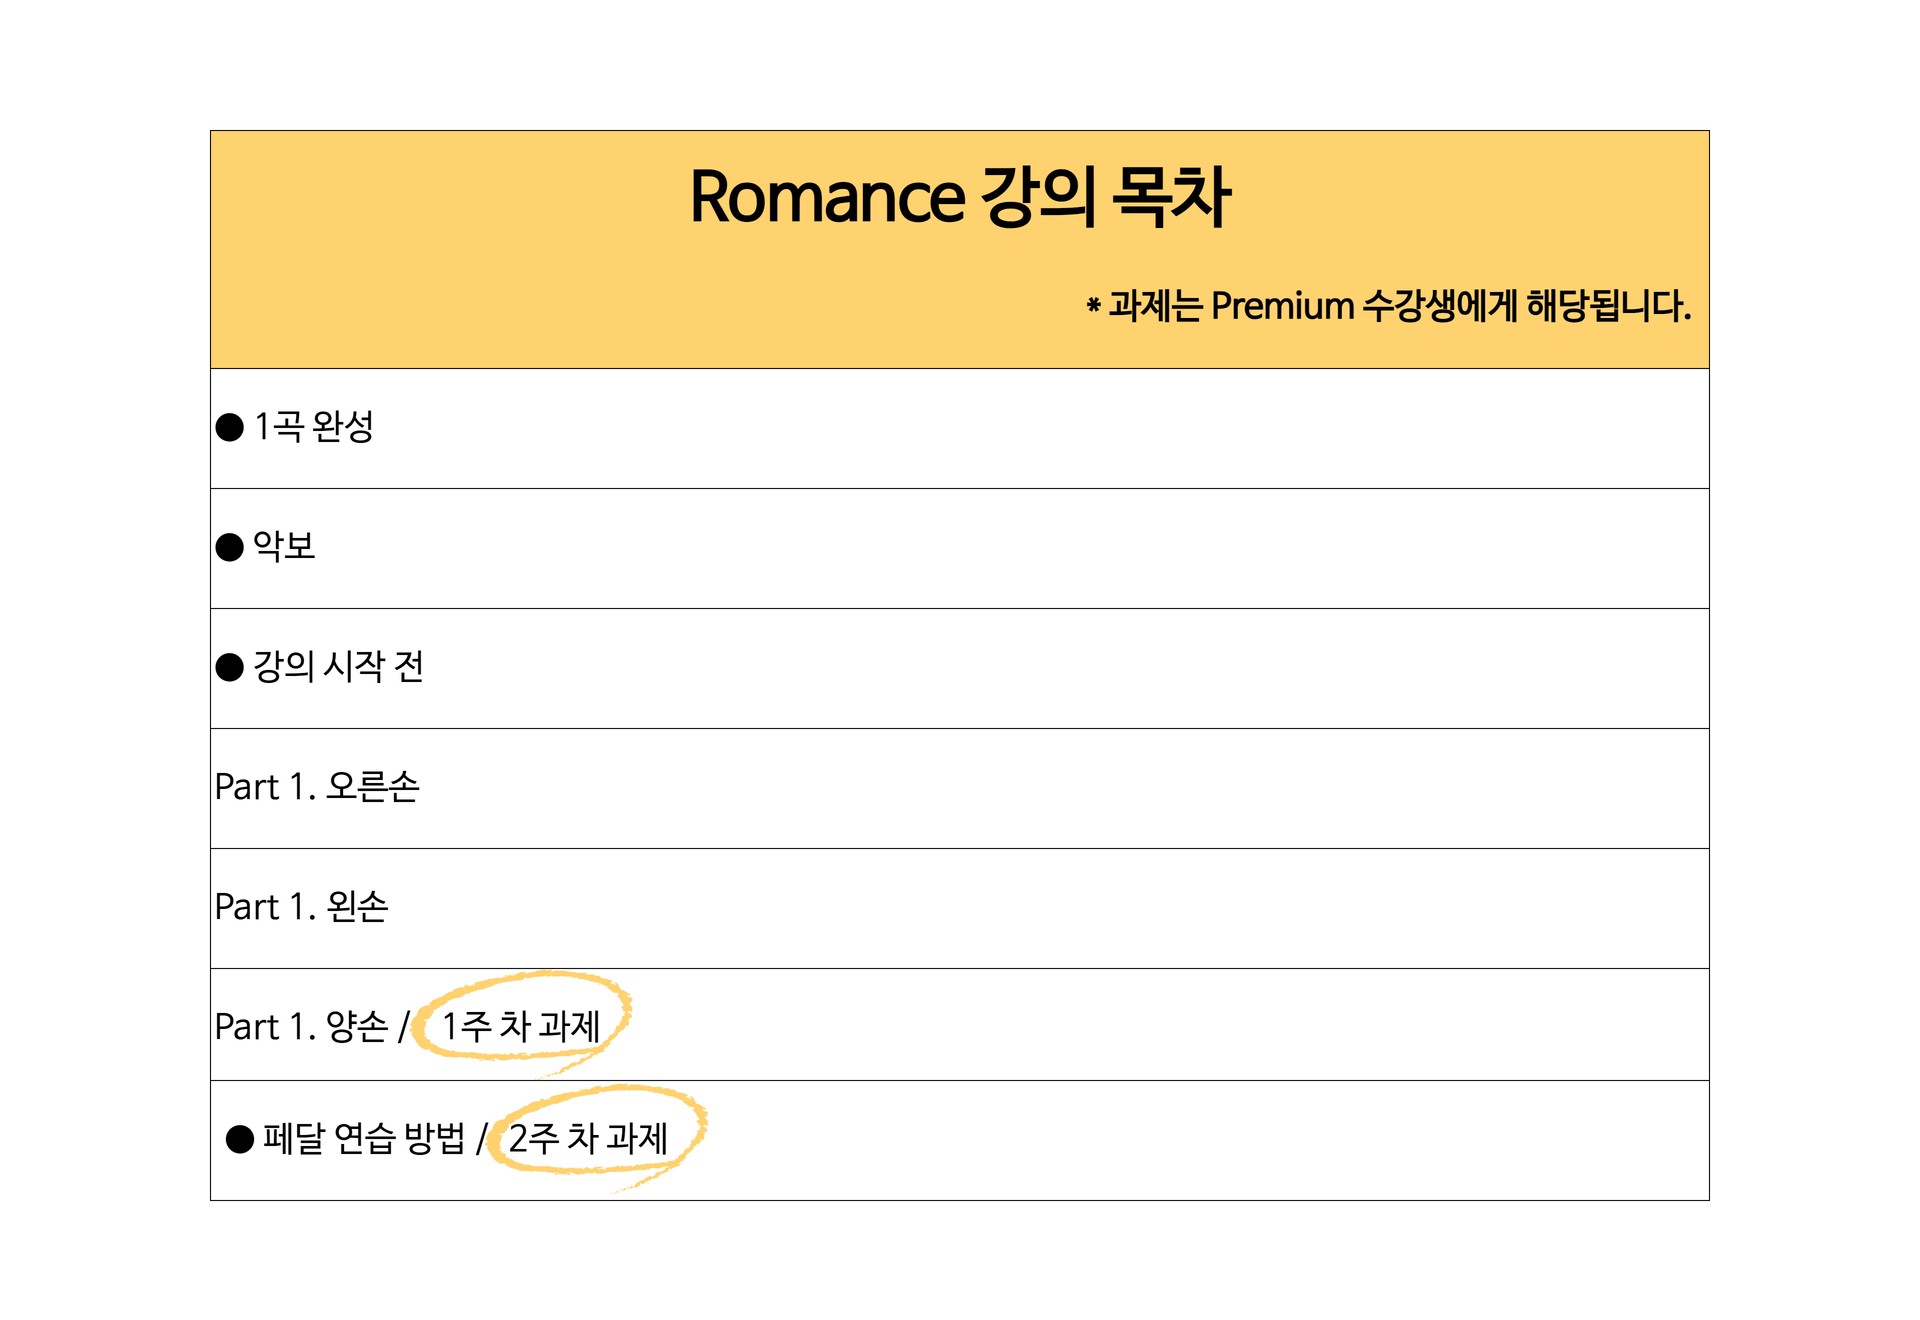Image resolution: width=1920 pixels, height=1320 pixels.
Task: Click the slash after 페달 연습 방법
Action: [x=481, y=1138]
